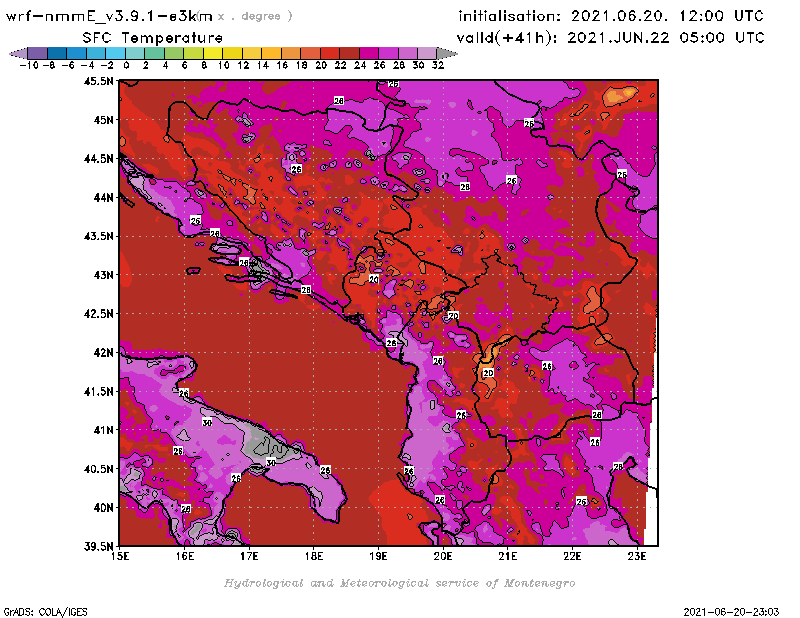
Task: Click the 17E longitude label
Action: click(249, 556)
